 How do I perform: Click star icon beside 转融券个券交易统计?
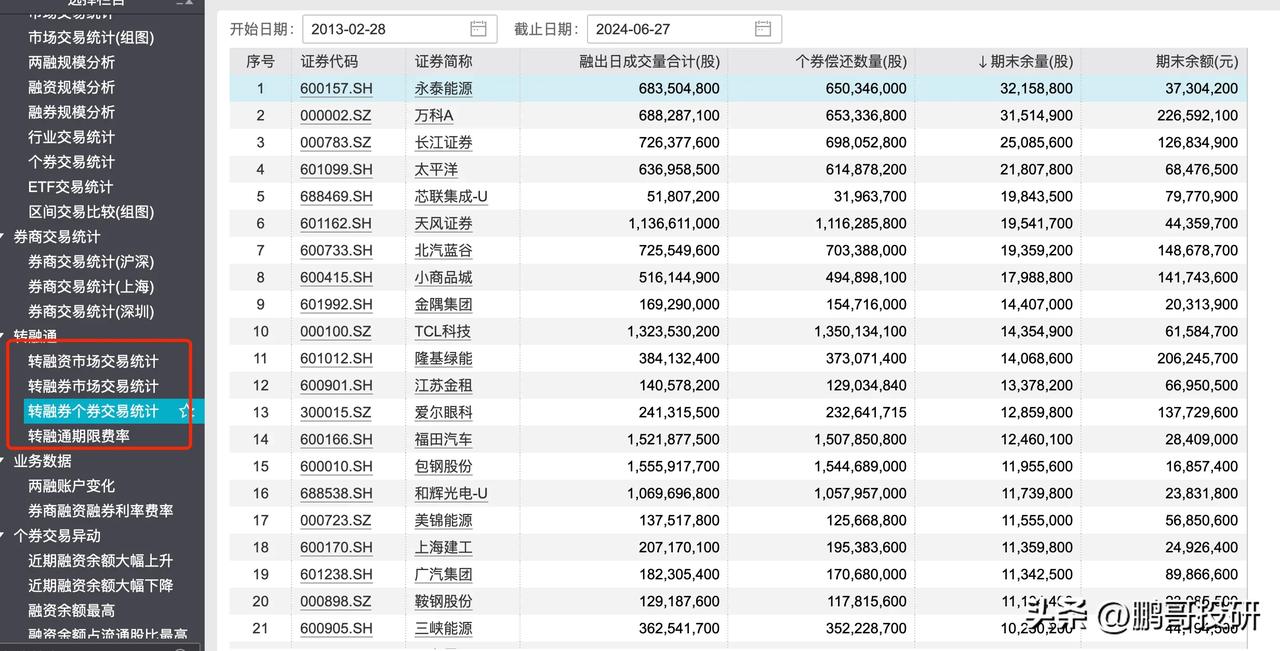pos(185,411)
